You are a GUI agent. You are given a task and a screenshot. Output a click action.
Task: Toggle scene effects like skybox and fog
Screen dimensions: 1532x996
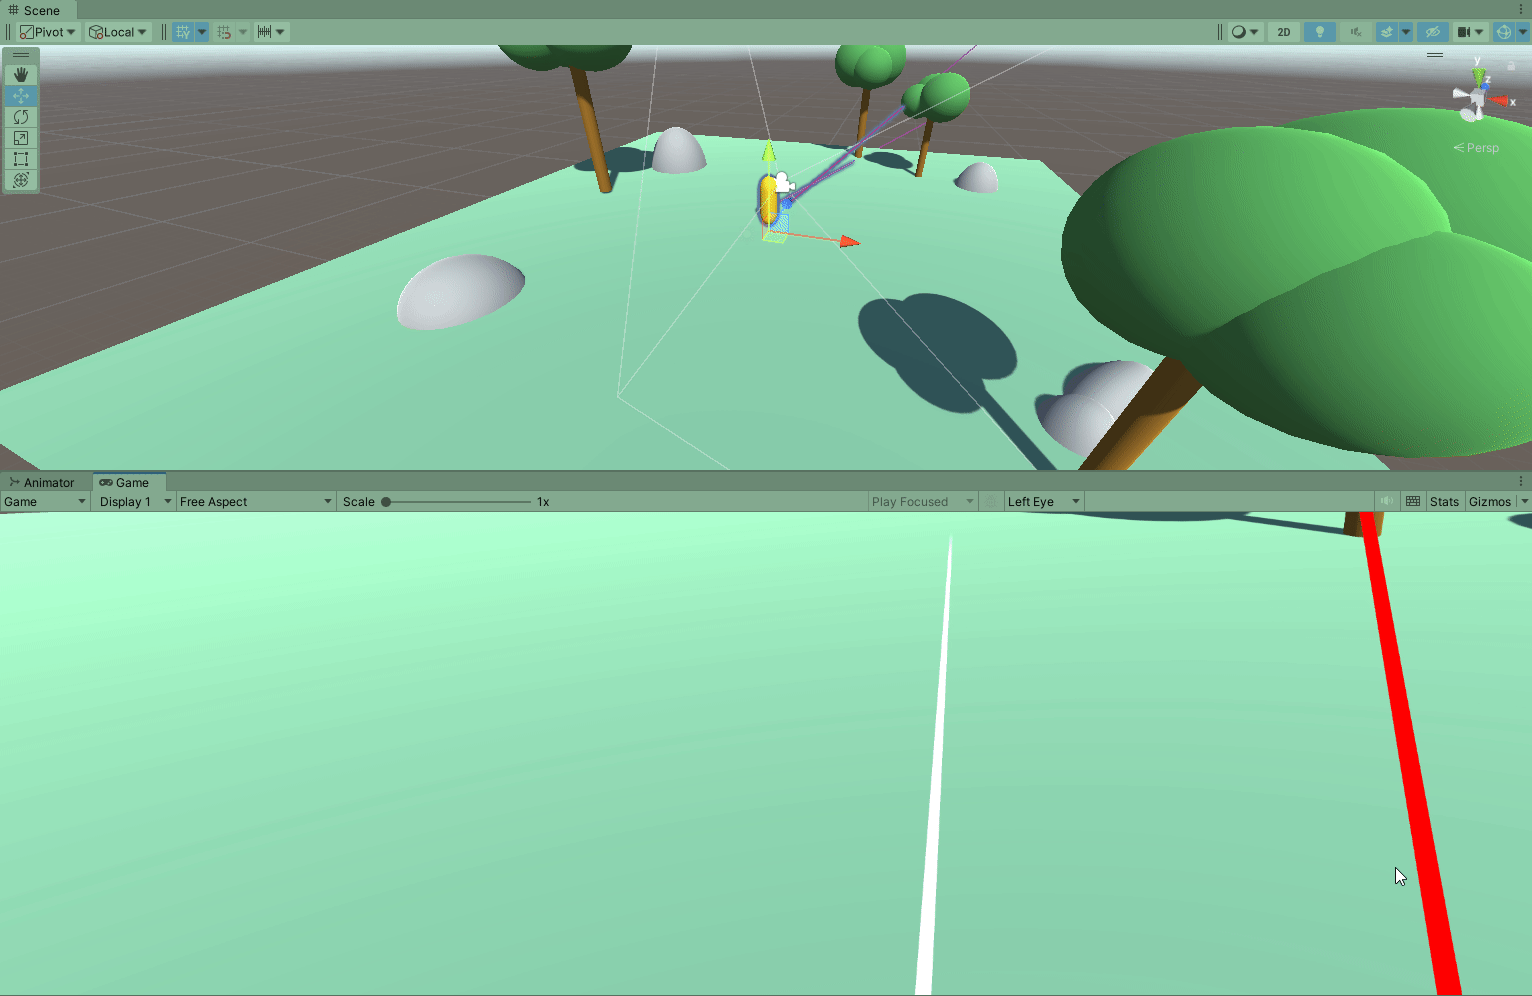pos(1387,32)
